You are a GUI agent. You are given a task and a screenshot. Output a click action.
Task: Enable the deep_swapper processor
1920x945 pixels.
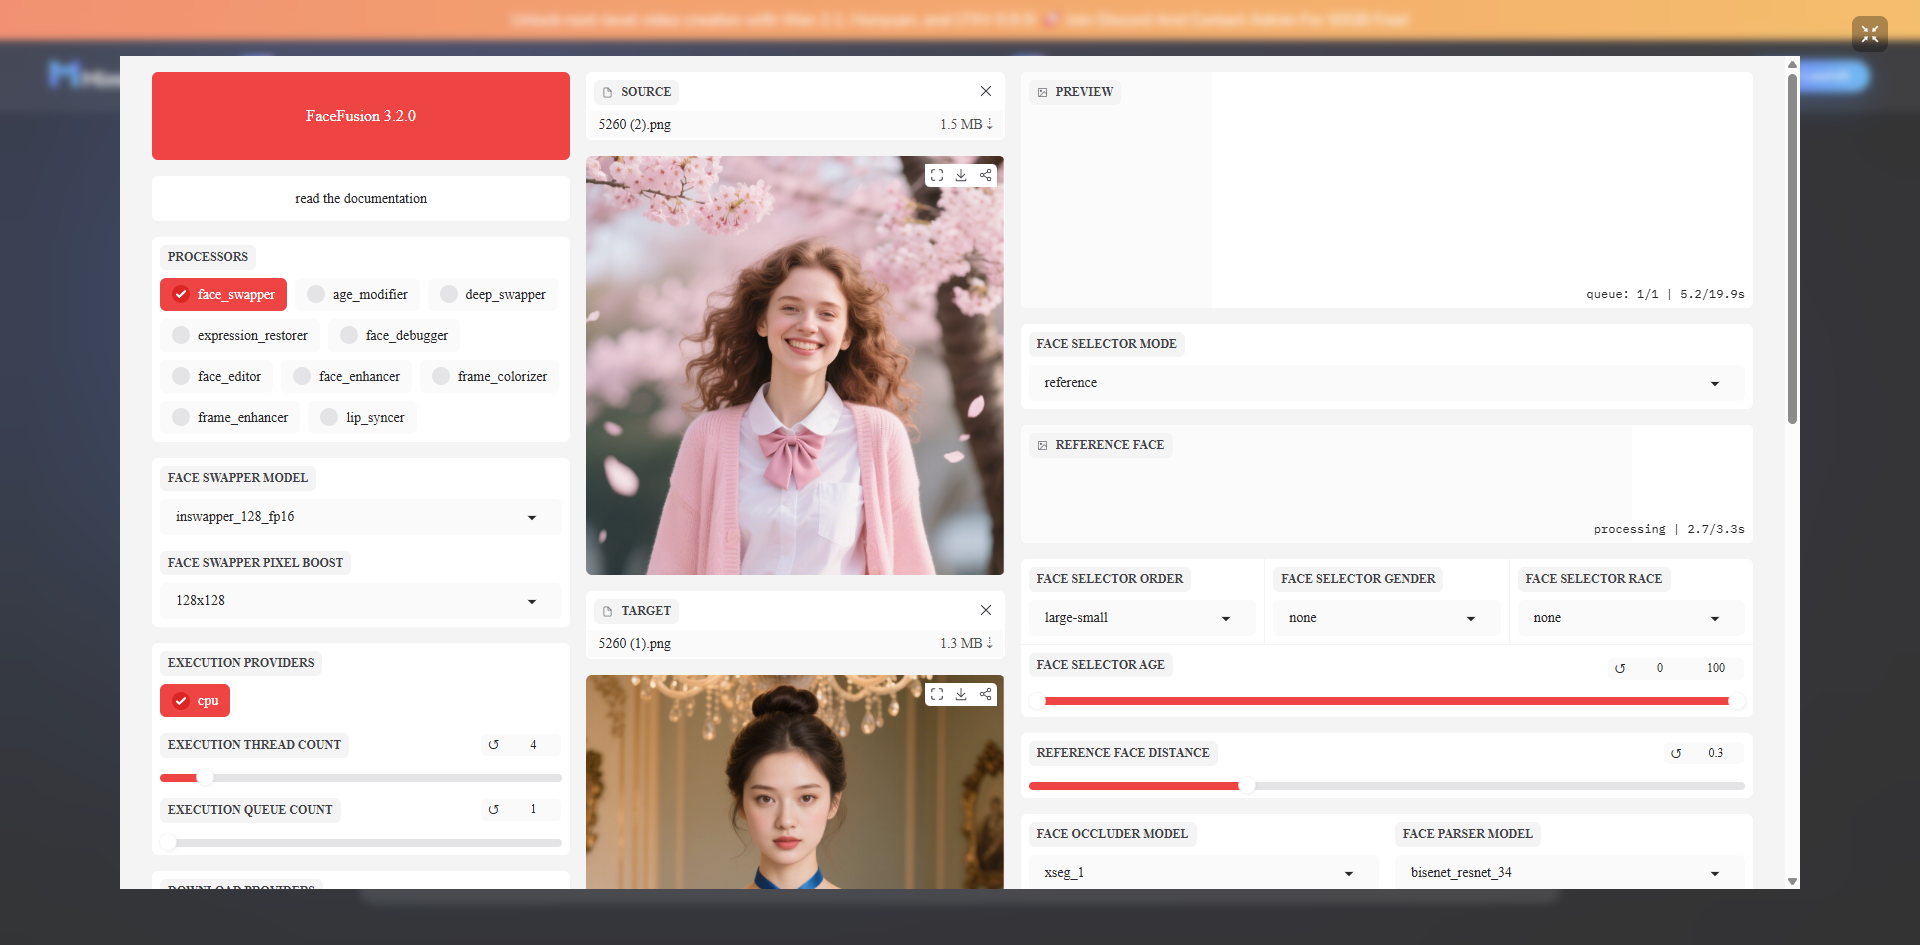[x=493, y=295]
